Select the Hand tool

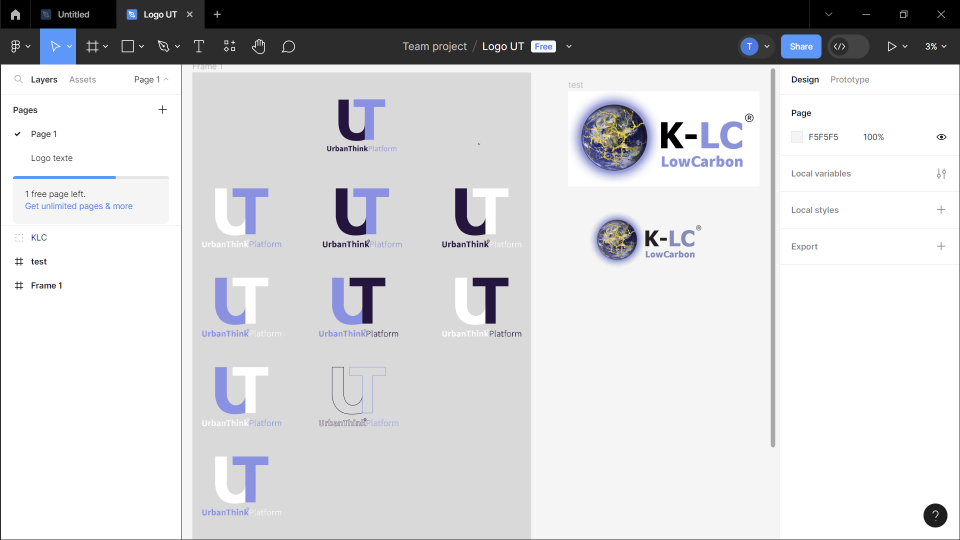(x=258, y=46)
